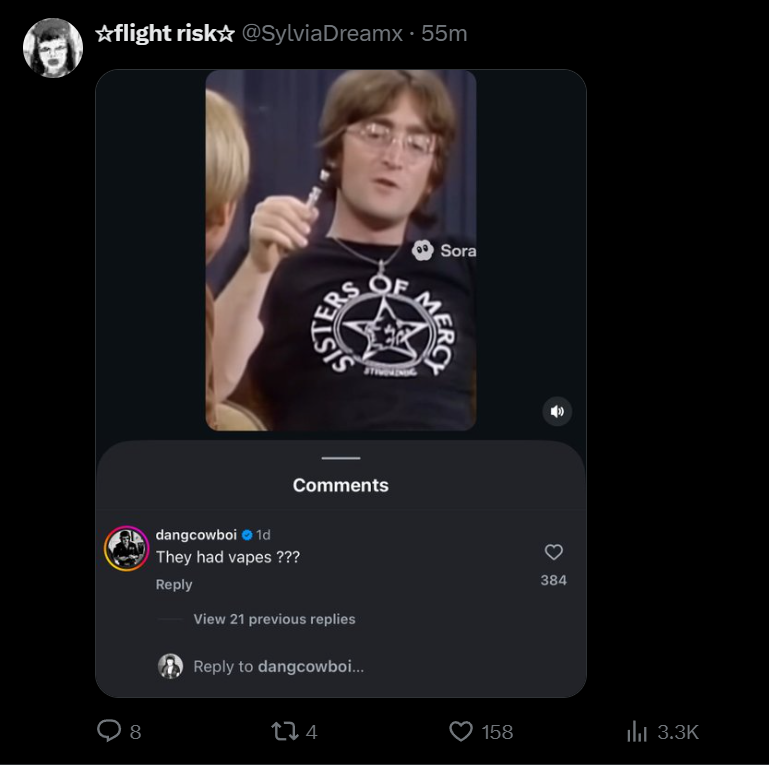This screenshot has width=769, height=765.
Task: Click the flight risk display name
Action: 165,34
